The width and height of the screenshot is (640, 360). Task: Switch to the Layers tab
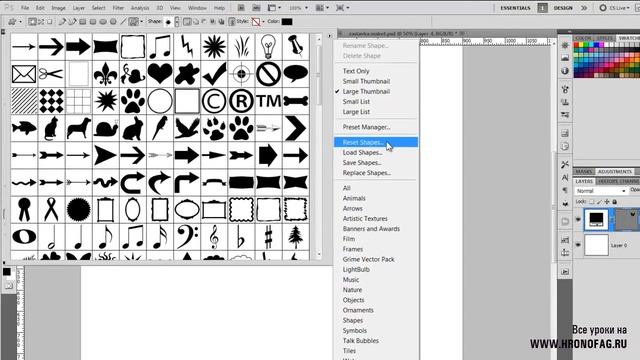point(584,181)
